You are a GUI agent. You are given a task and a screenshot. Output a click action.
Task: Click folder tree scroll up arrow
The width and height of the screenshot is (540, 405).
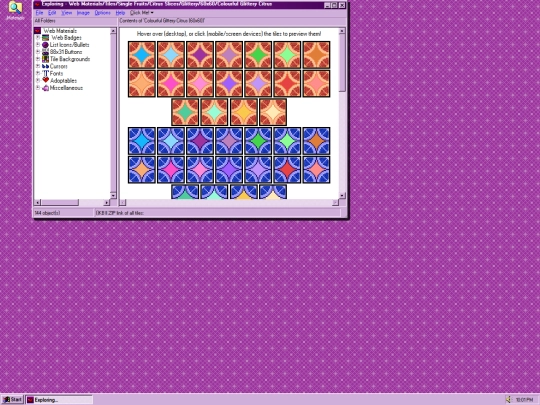113,31
